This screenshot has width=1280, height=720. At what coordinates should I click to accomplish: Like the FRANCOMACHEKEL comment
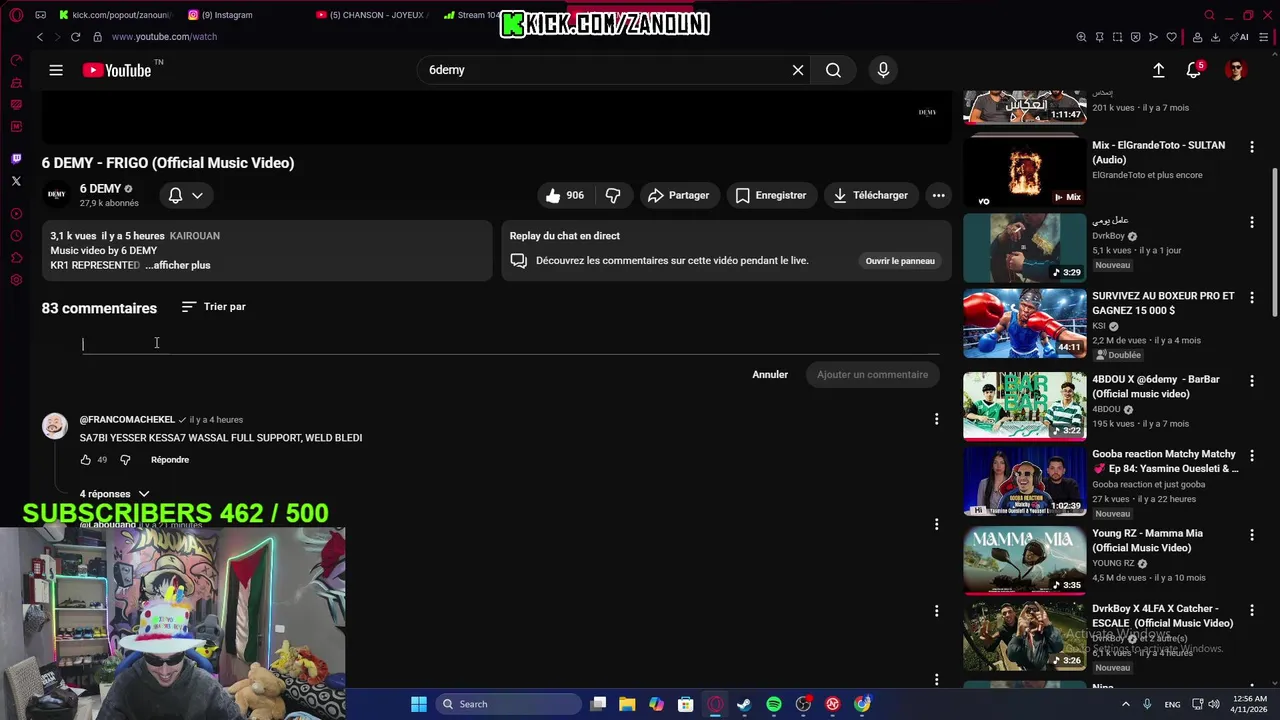tap(86, 460)
